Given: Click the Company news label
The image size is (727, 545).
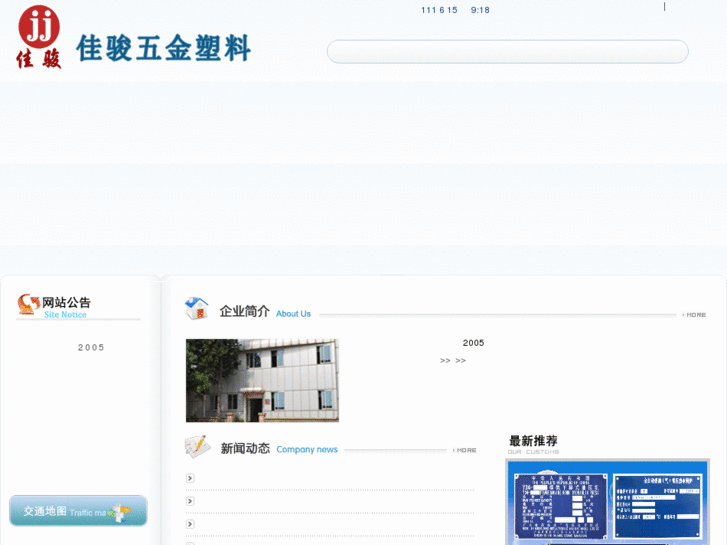Looking at the screenshot, I should pyautogui.click(x=307, y=449).
